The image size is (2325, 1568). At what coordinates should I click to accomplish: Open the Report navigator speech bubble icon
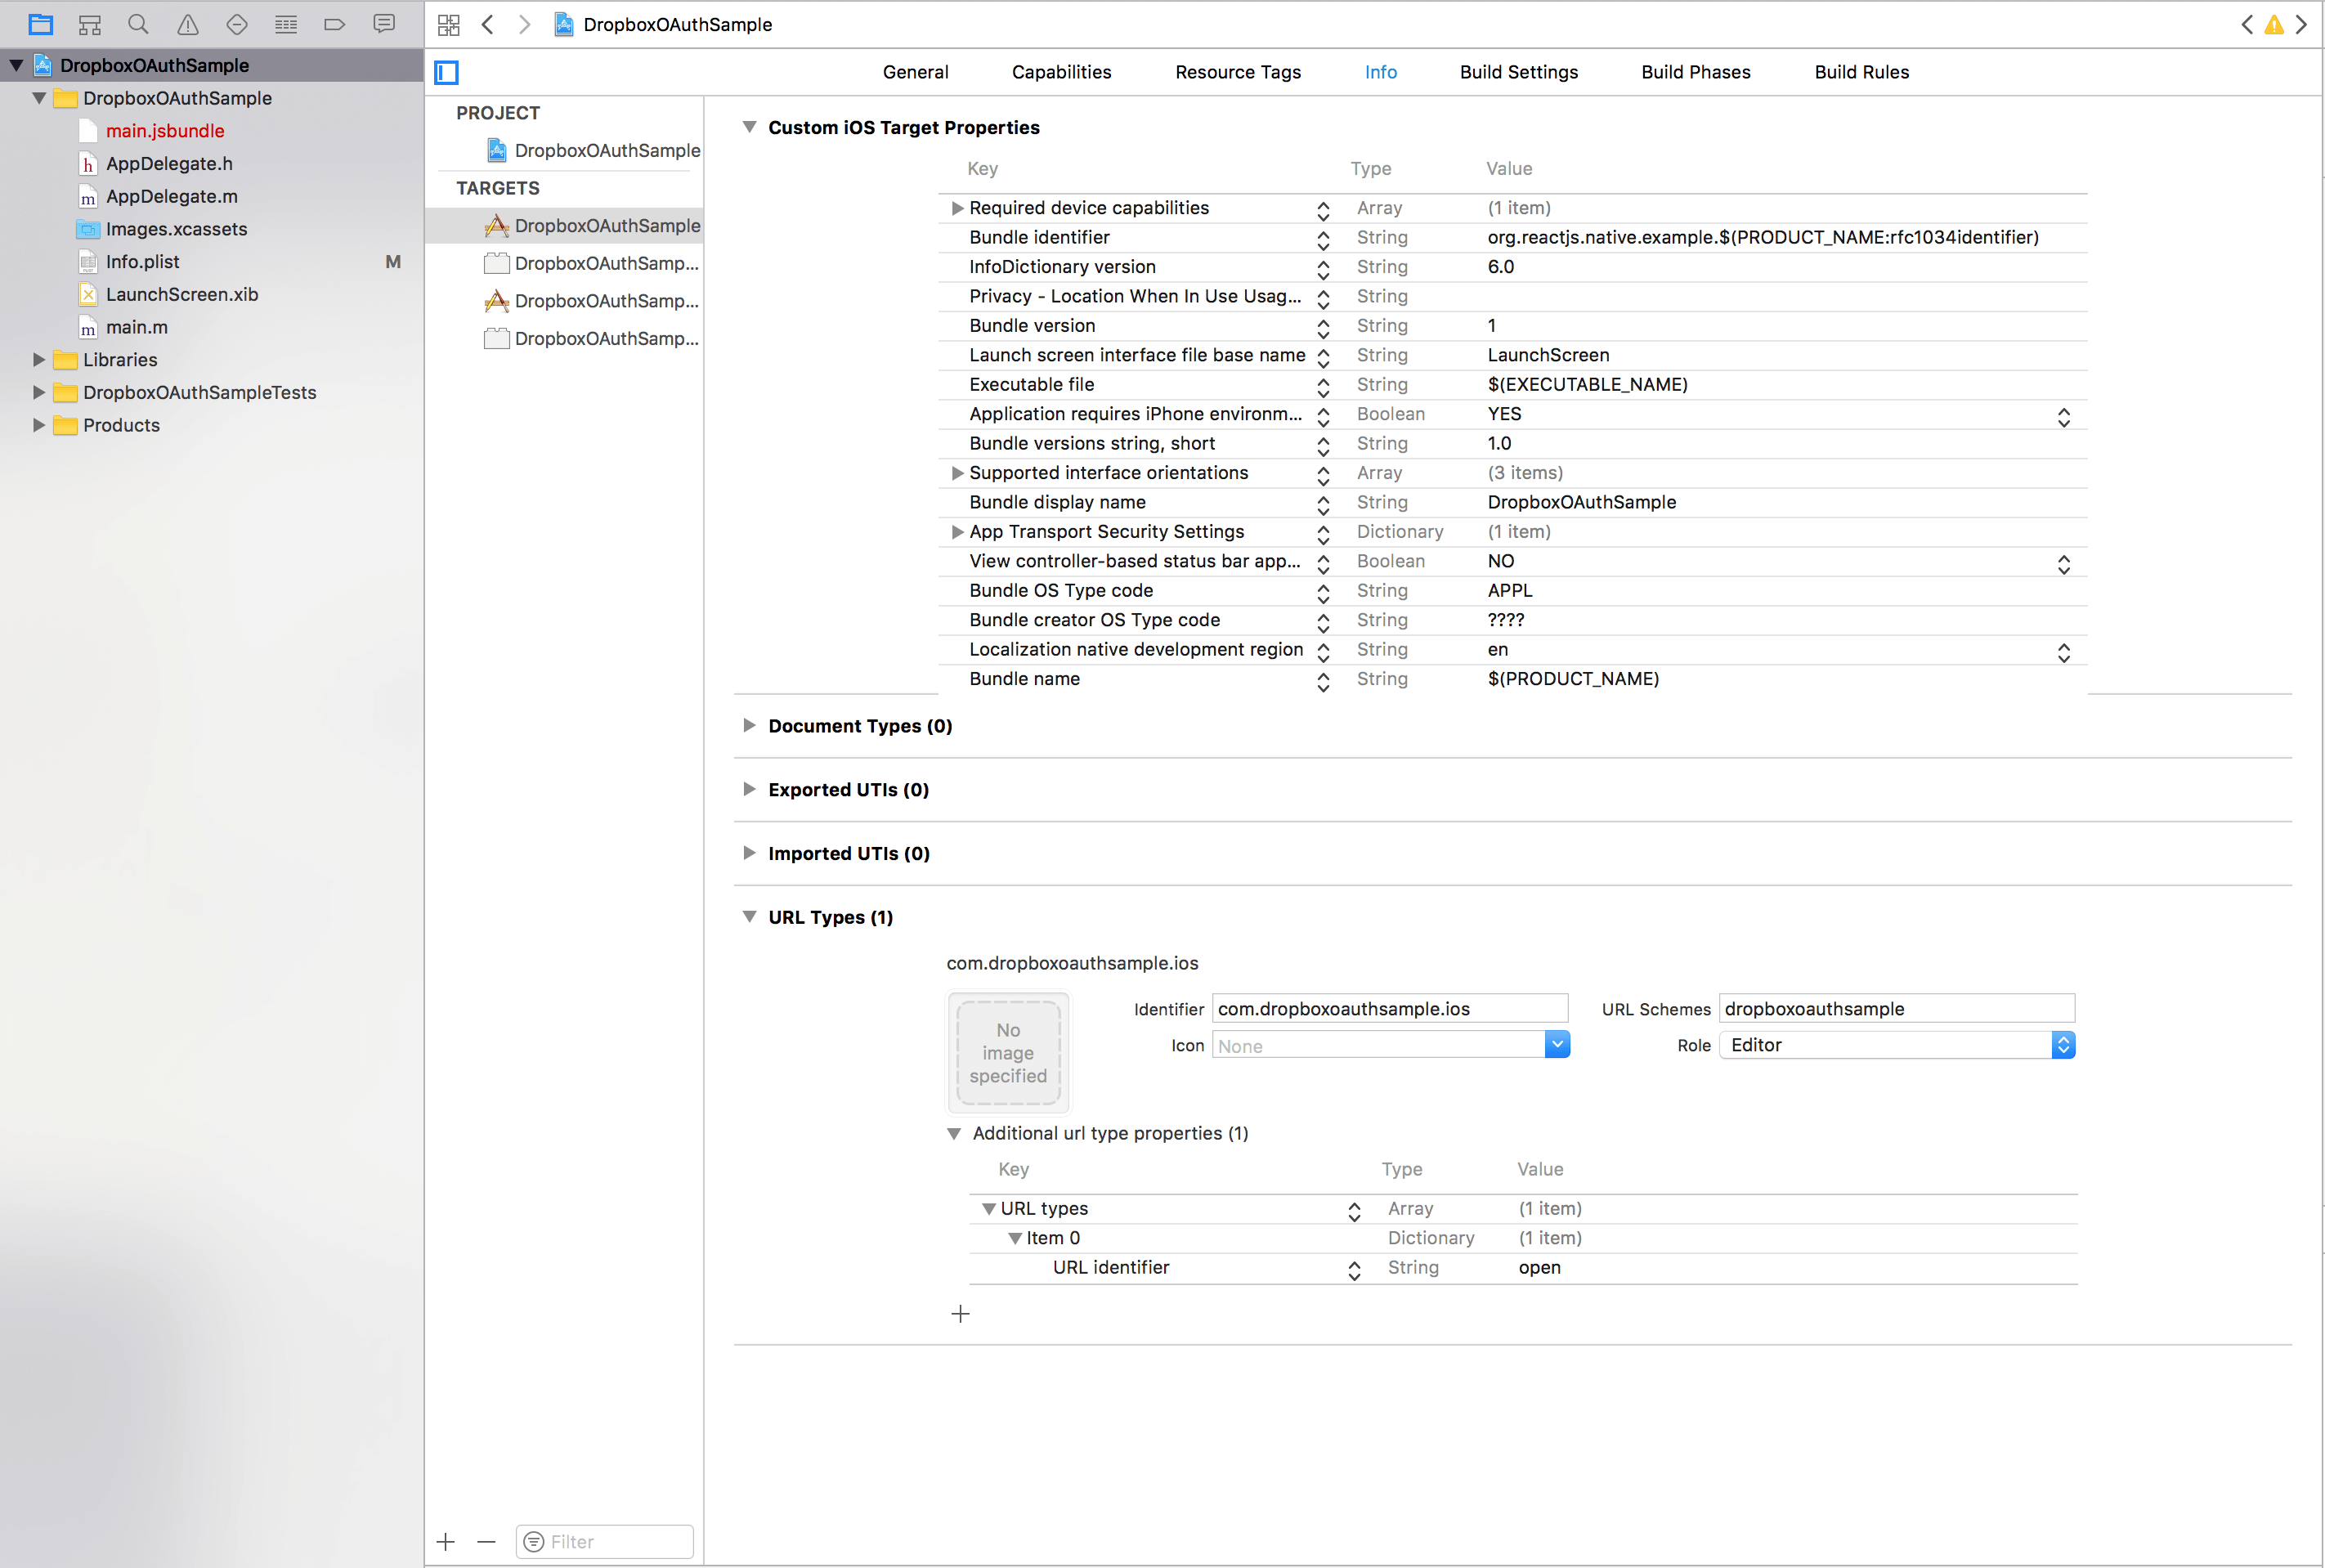click(x=383, y=24)
